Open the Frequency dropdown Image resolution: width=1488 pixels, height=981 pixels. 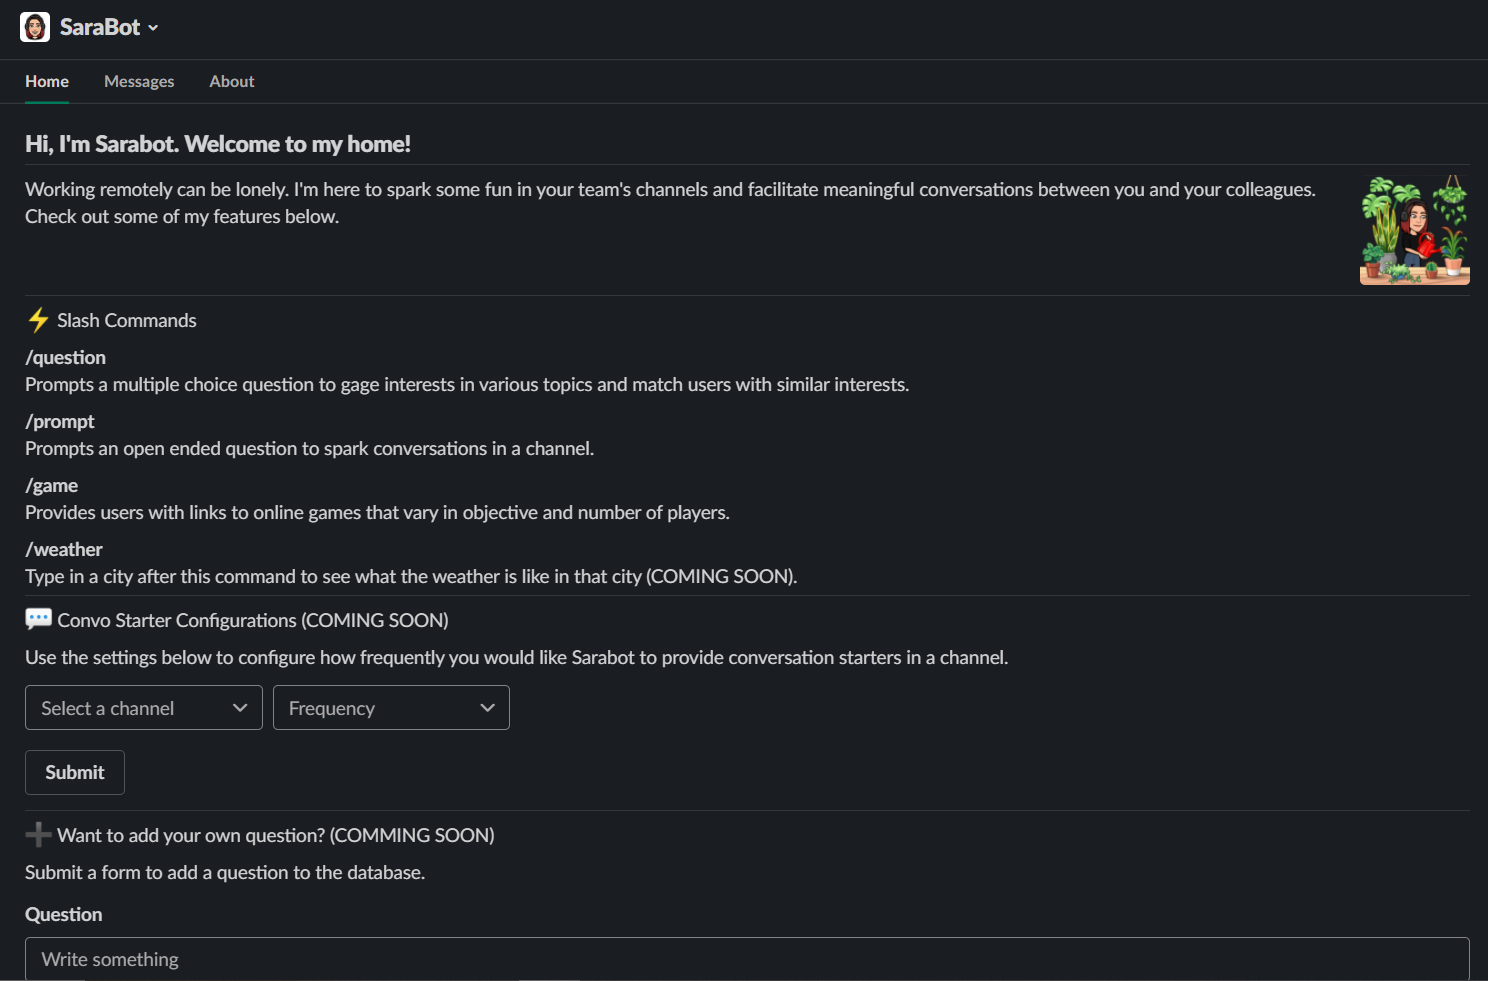[378, 708]
